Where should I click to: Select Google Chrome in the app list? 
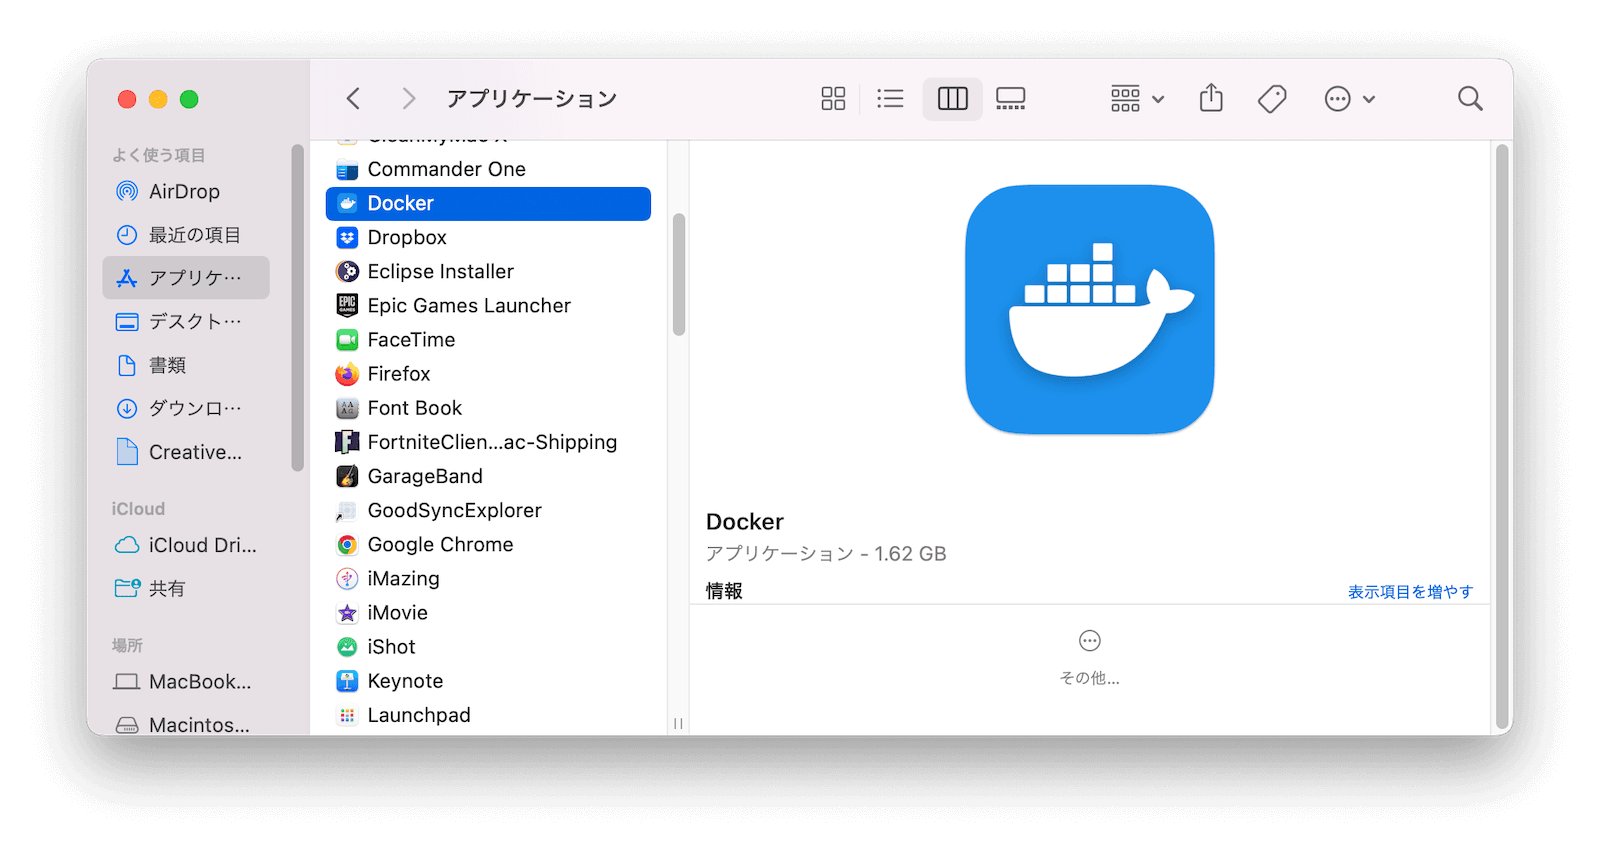[x=440, y=545]
